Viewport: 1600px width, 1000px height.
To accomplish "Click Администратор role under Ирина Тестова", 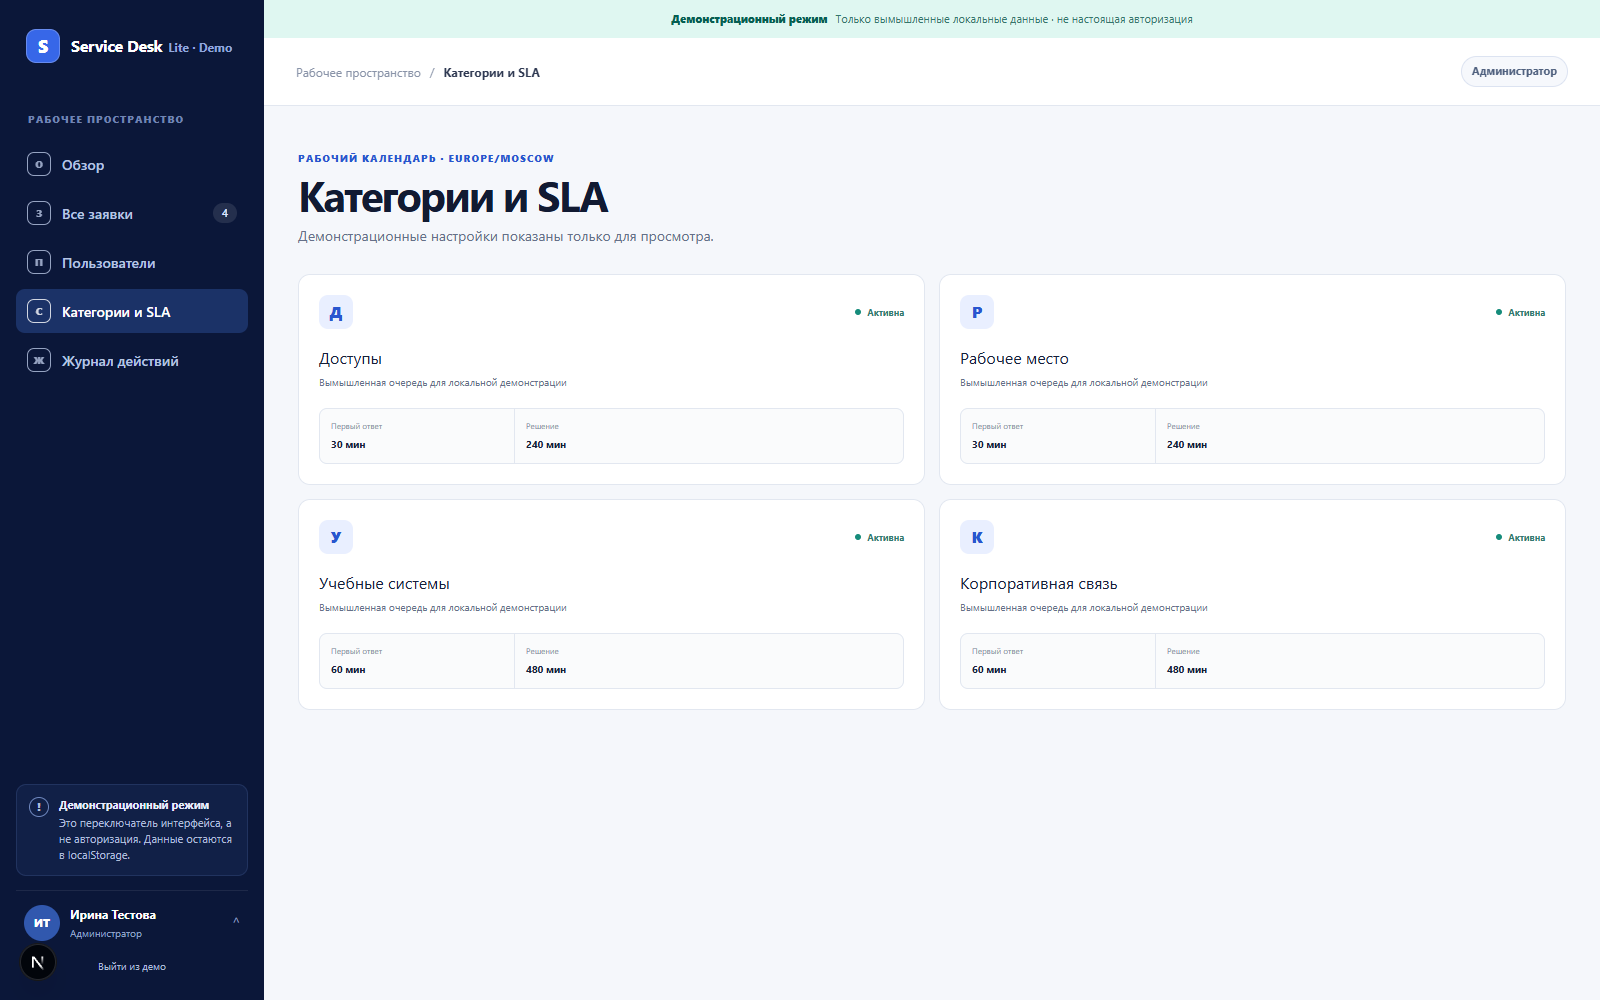I will pyautogui.click(x=106, y=934).
